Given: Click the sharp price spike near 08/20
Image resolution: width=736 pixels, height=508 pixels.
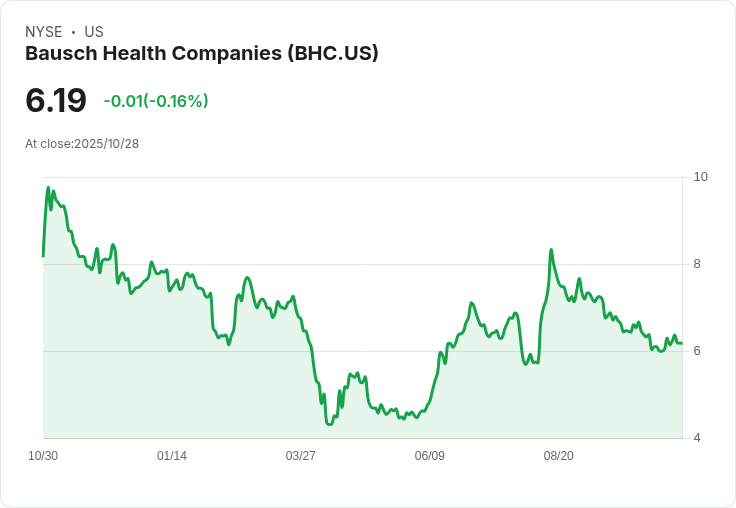Looking at the screenshot, I should [551, 250].
